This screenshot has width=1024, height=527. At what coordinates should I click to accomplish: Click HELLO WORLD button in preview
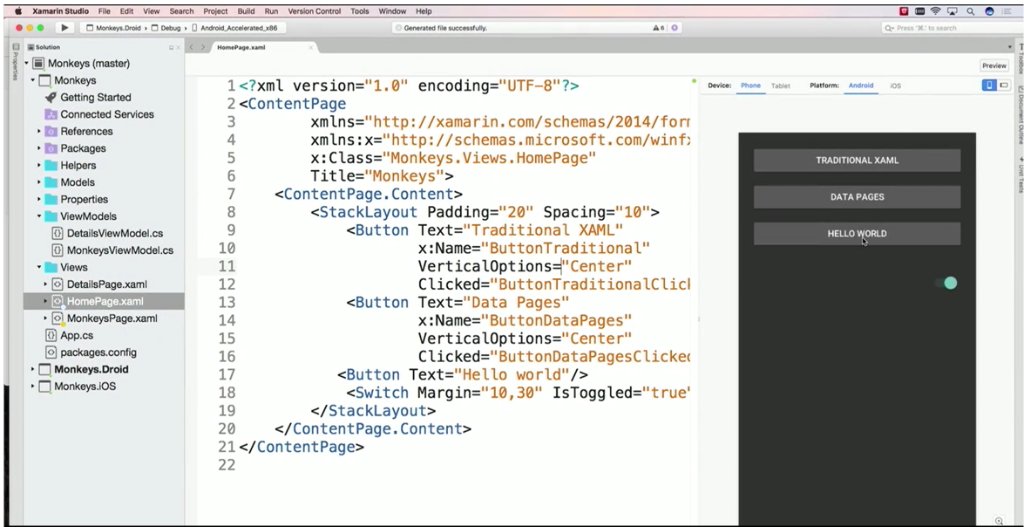[857, 233]
